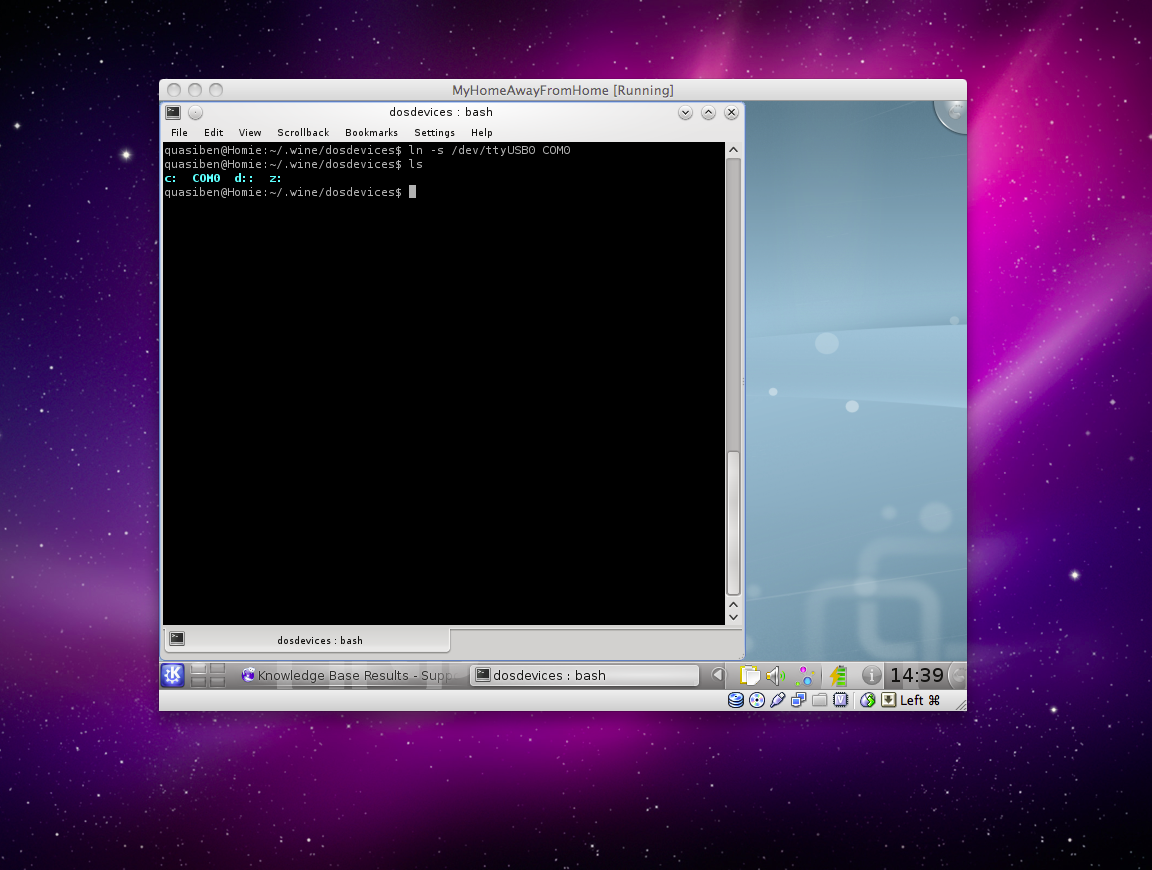The height and width of the screenshot is (870, 1152).
Task: Open the KDE kickoff launcher menu
Action: (x=173, y=675)
